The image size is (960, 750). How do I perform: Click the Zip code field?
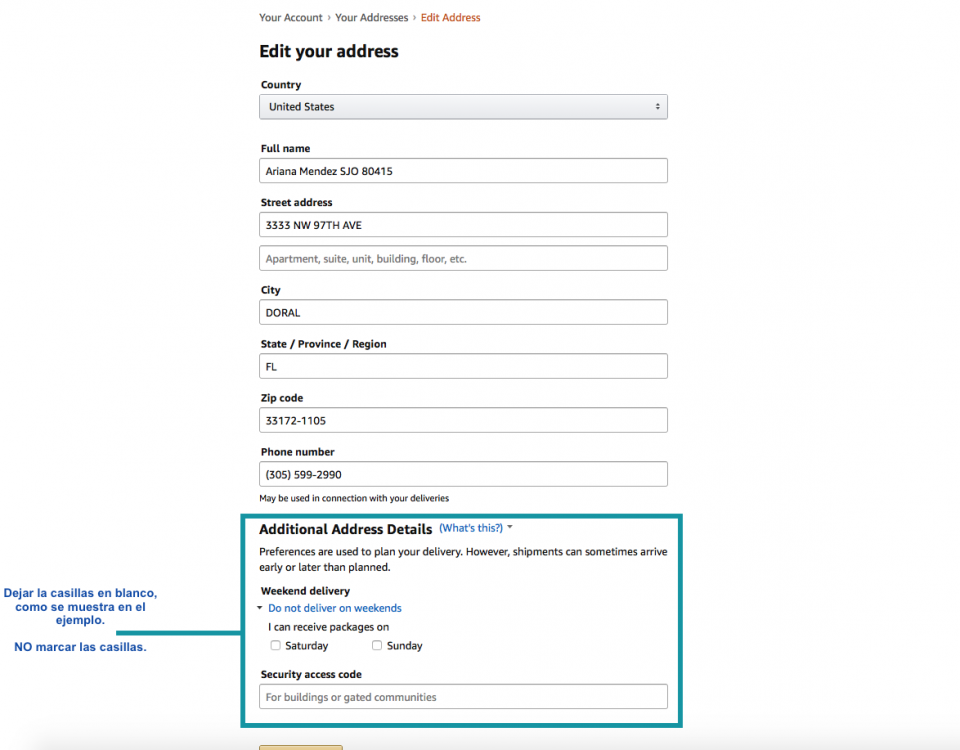click(463, 420)
